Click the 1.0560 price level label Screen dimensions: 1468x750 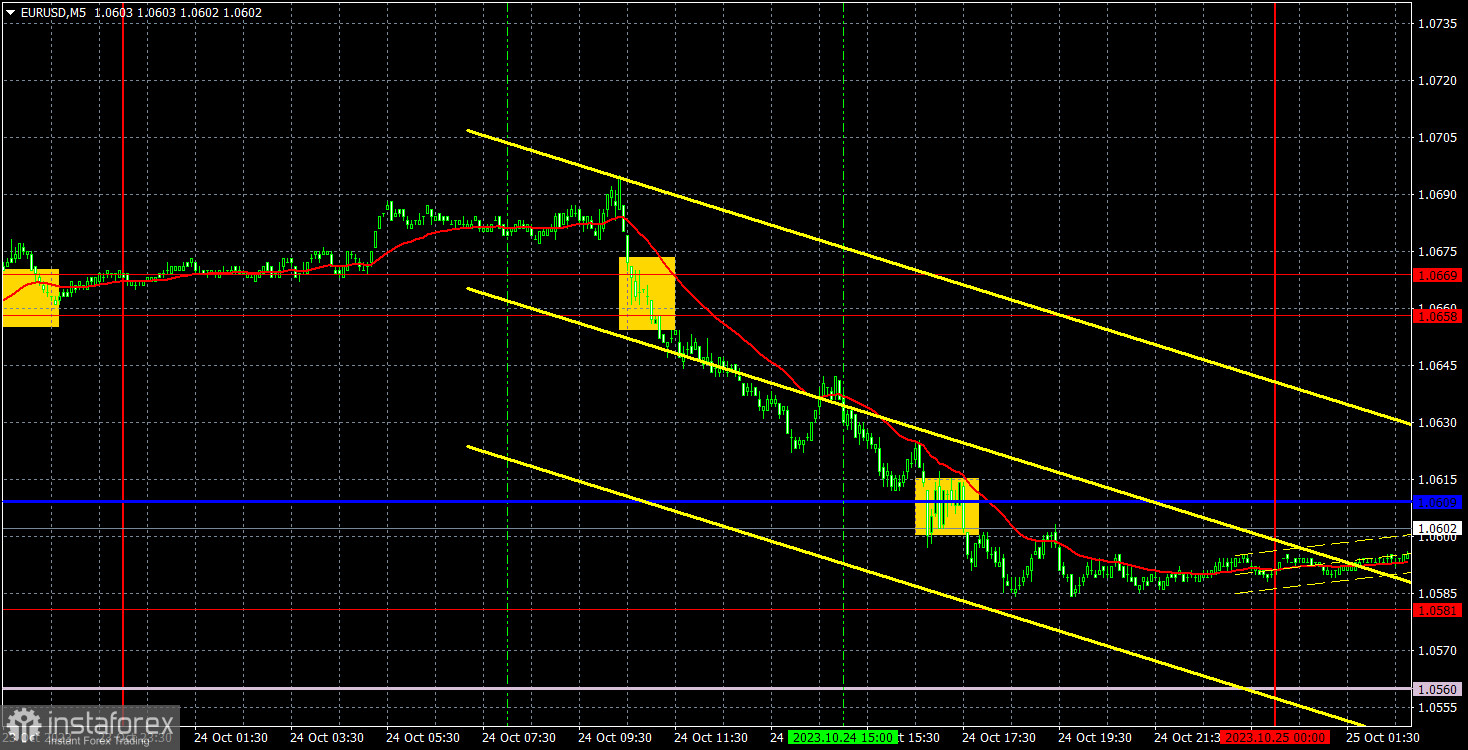coord(1438,688)
